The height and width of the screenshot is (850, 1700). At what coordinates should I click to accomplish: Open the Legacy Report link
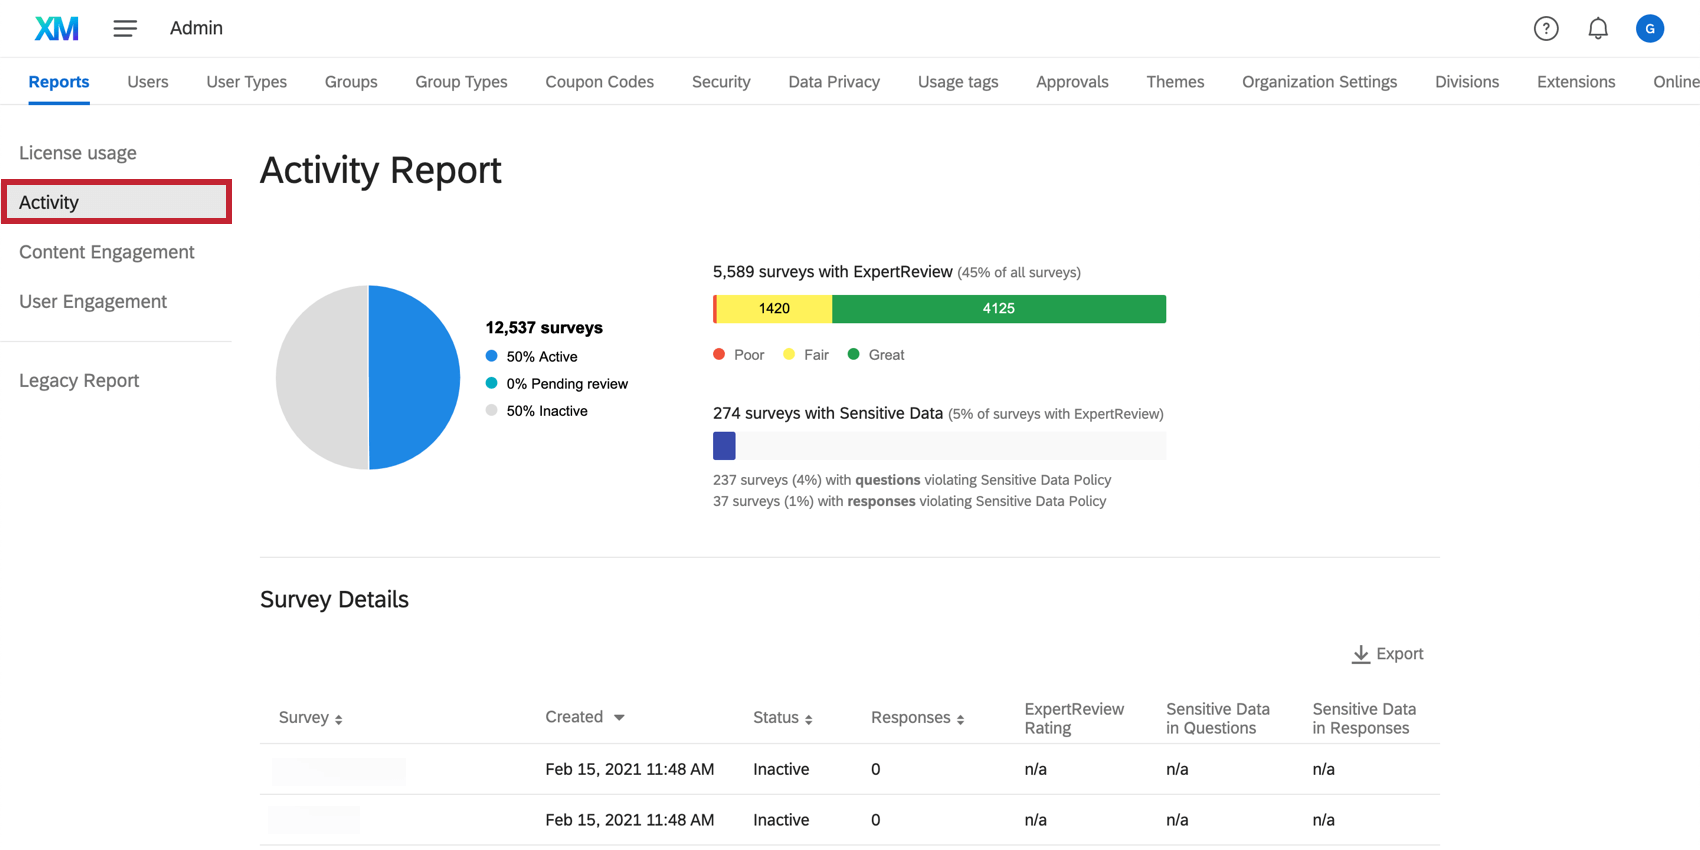coord(79,381)
